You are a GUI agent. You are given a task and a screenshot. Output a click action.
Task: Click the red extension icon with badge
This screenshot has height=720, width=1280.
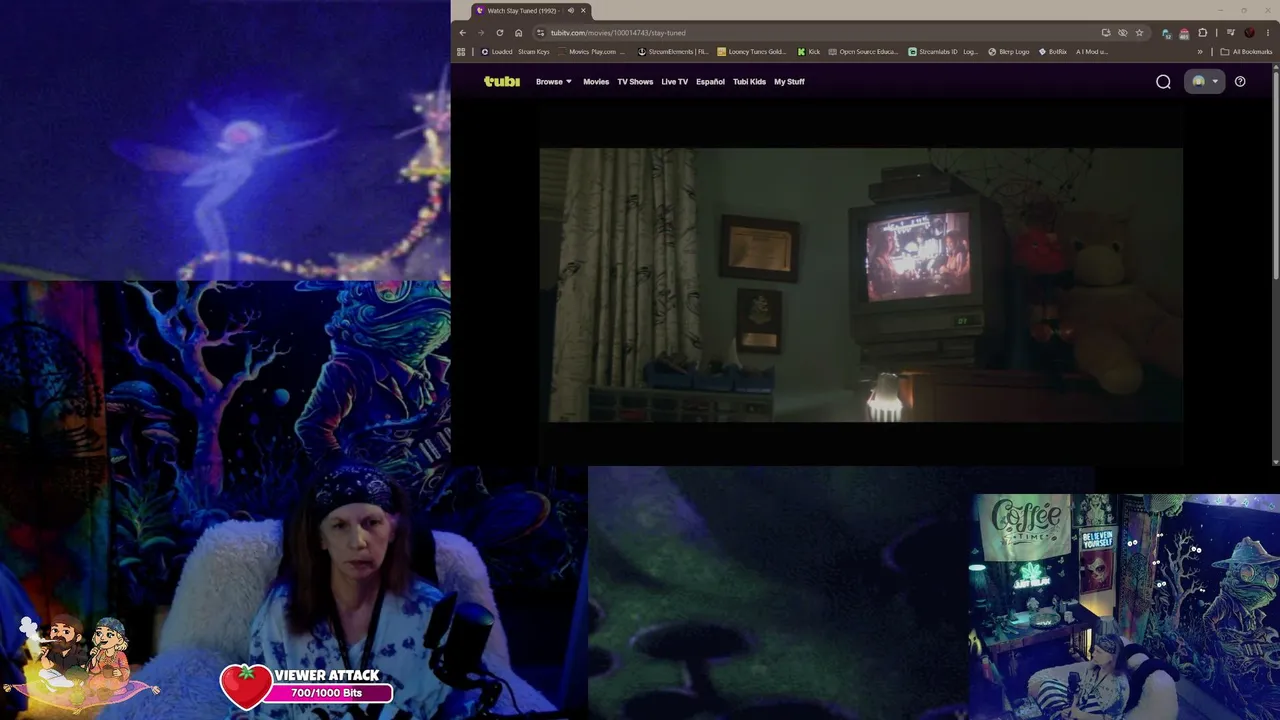pyautogui.click(x=1184, y=33)
